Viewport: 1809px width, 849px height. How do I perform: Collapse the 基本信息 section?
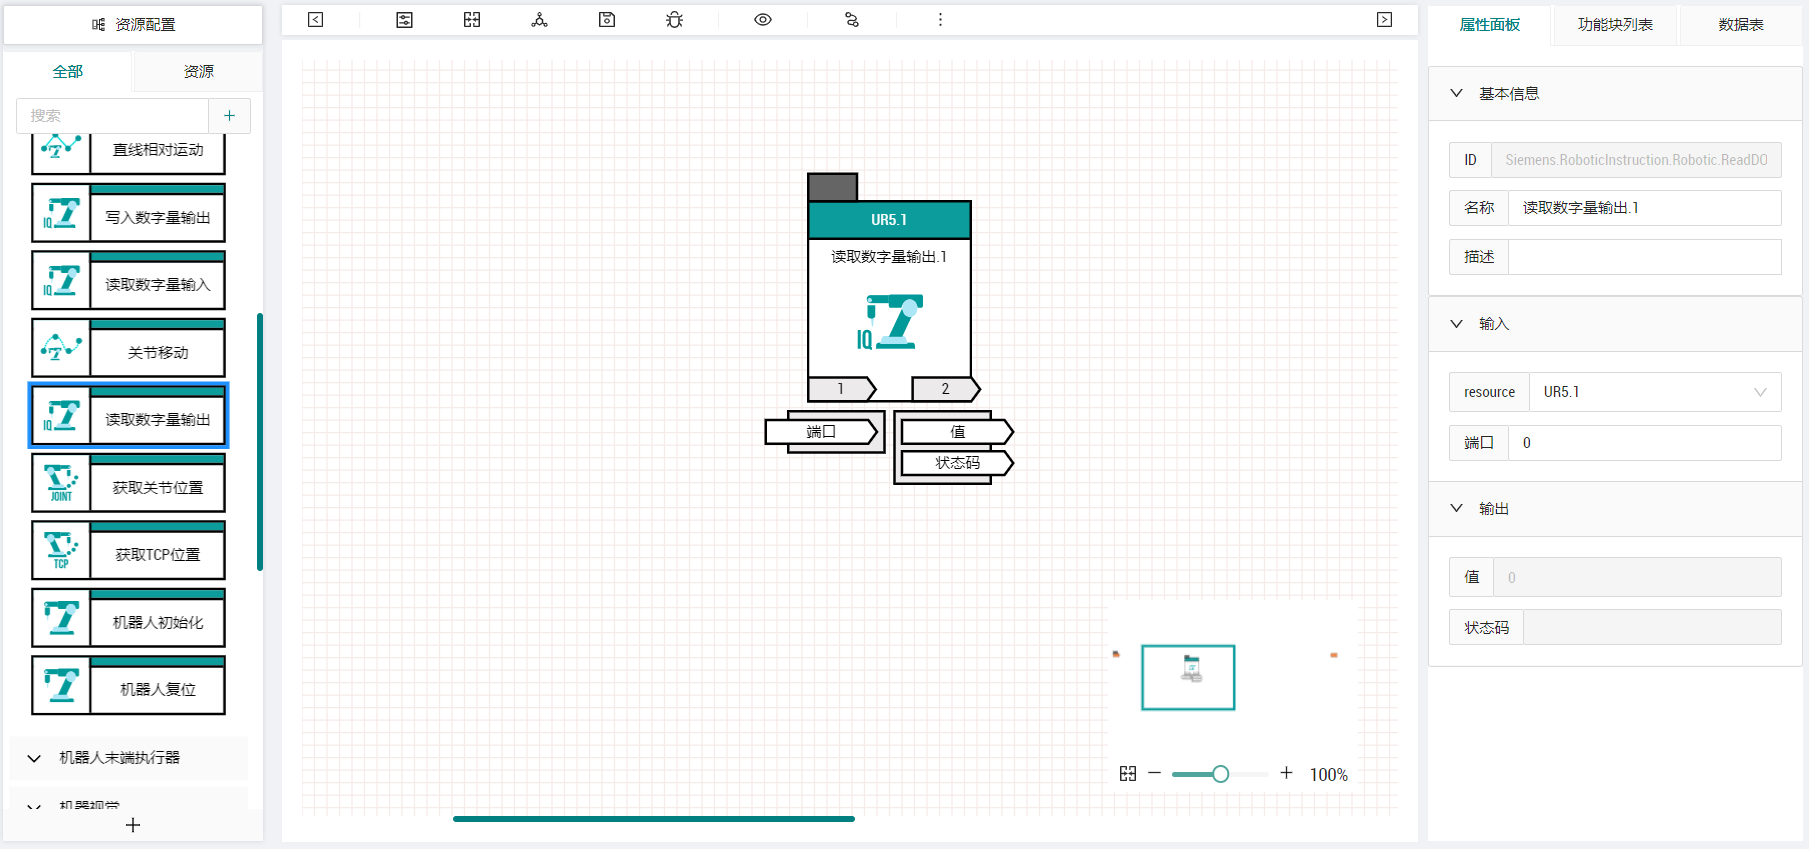pyautogui.click(x=1457, y=93)
